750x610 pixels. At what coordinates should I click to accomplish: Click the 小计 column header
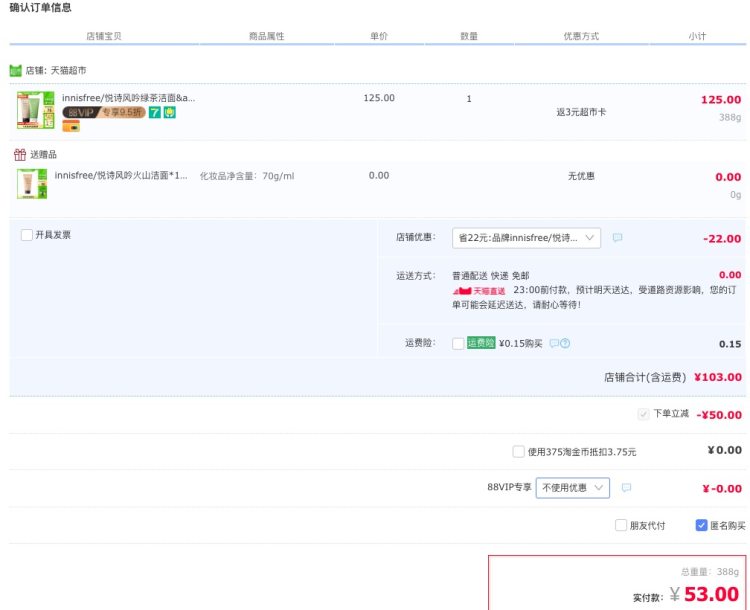pyautogui.click(x=697, y=36)
